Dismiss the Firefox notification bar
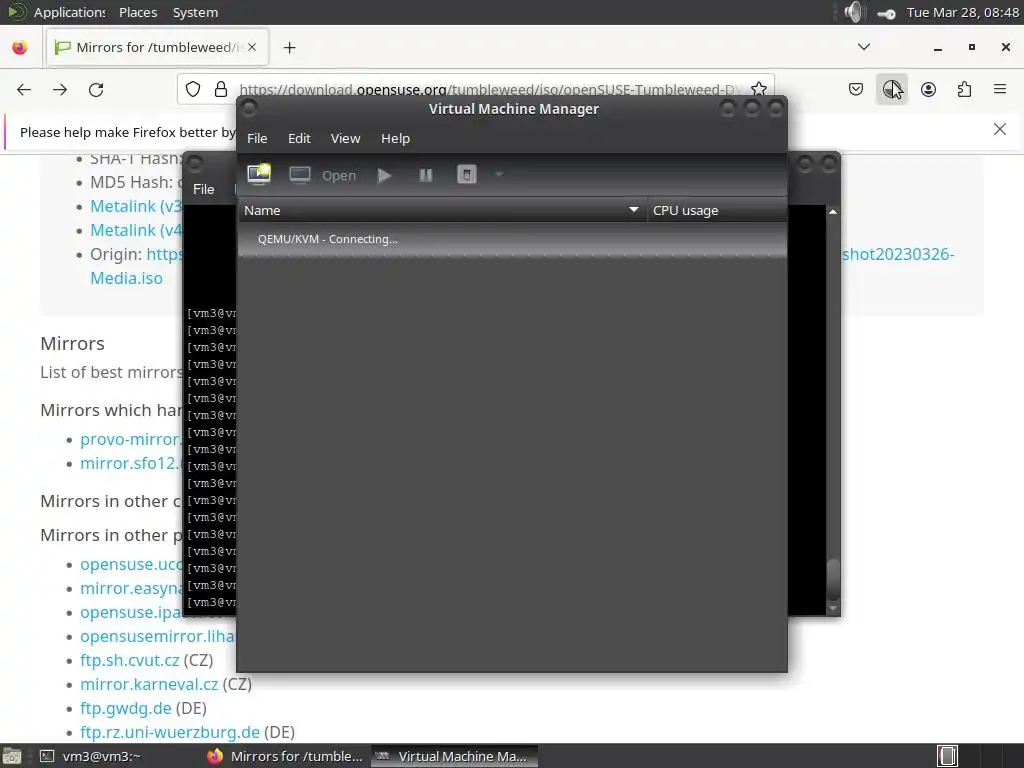The height and width of the screenshot is (768, 1024). pyautogui.click(x=999, y=129)
